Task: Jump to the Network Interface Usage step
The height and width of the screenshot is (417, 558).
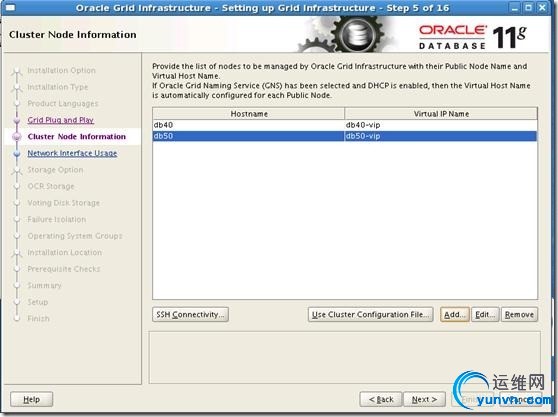Action: coord(72,153)
